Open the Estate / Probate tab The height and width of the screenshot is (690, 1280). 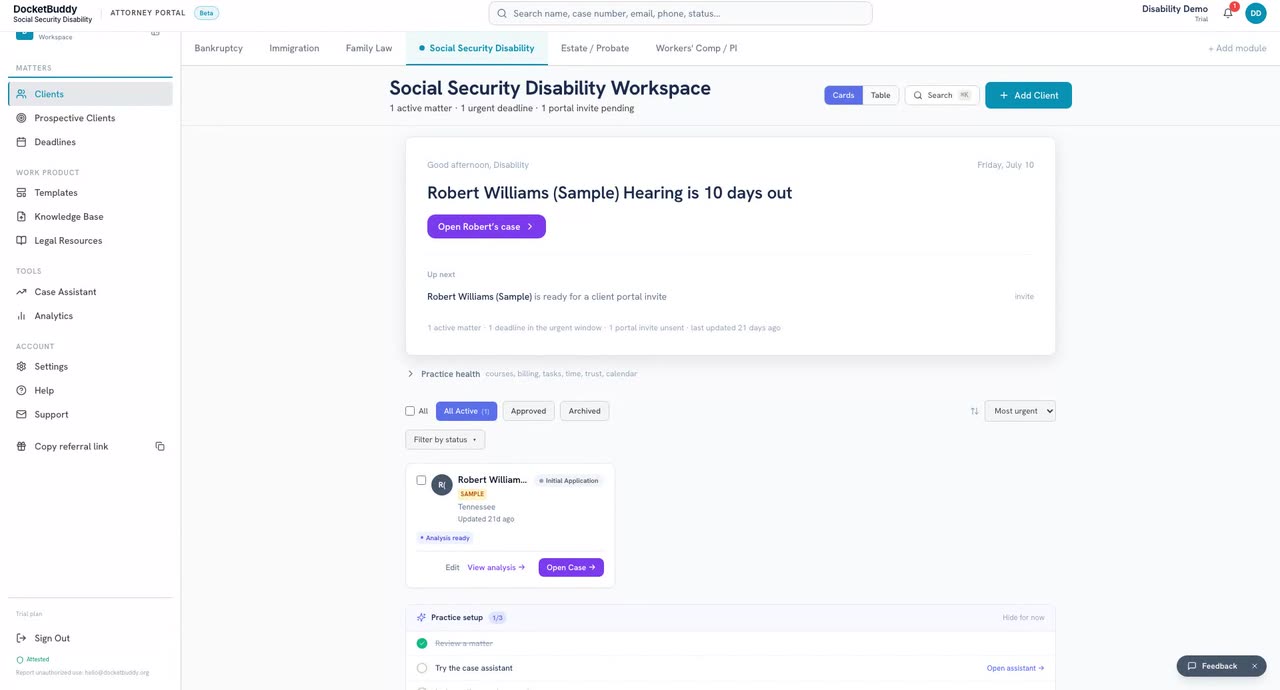click(595, 48)
